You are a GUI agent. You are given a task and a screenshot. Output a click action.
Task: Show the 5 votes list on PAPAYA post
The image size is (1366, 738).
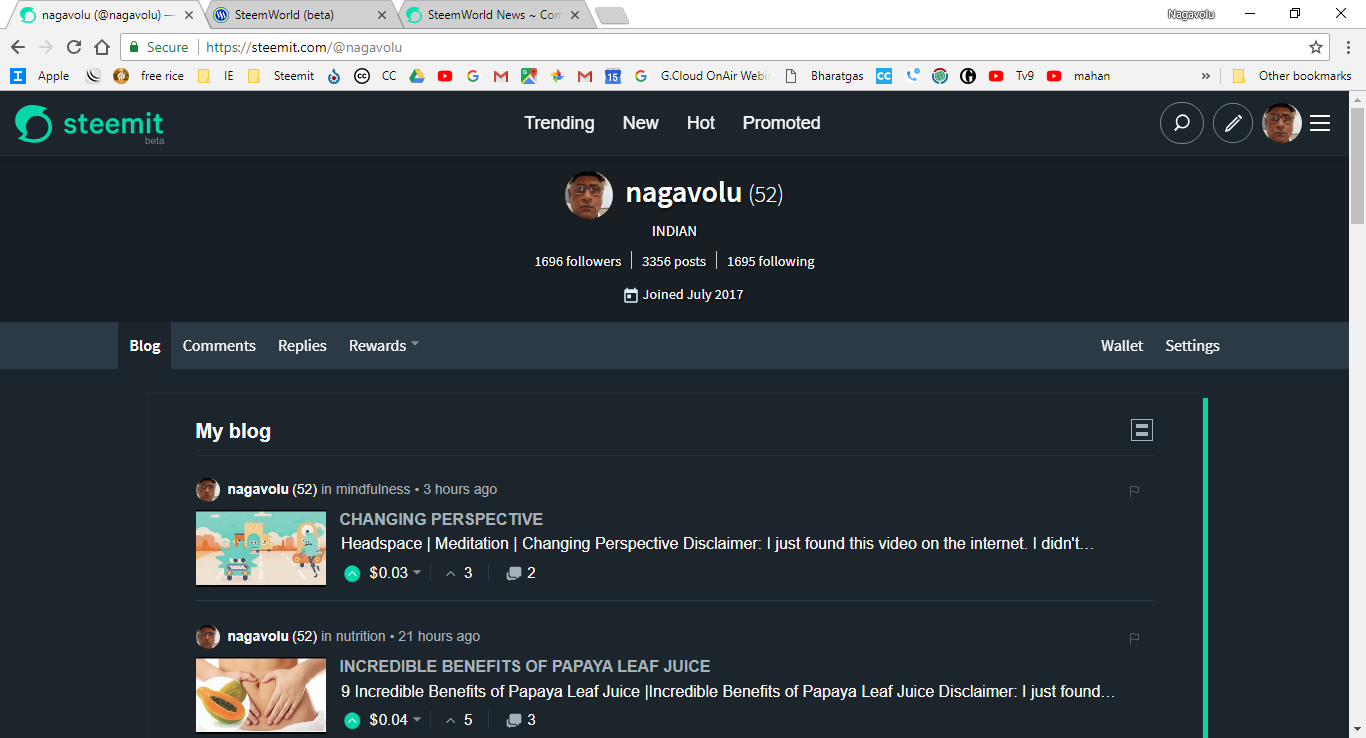(459, 720)
